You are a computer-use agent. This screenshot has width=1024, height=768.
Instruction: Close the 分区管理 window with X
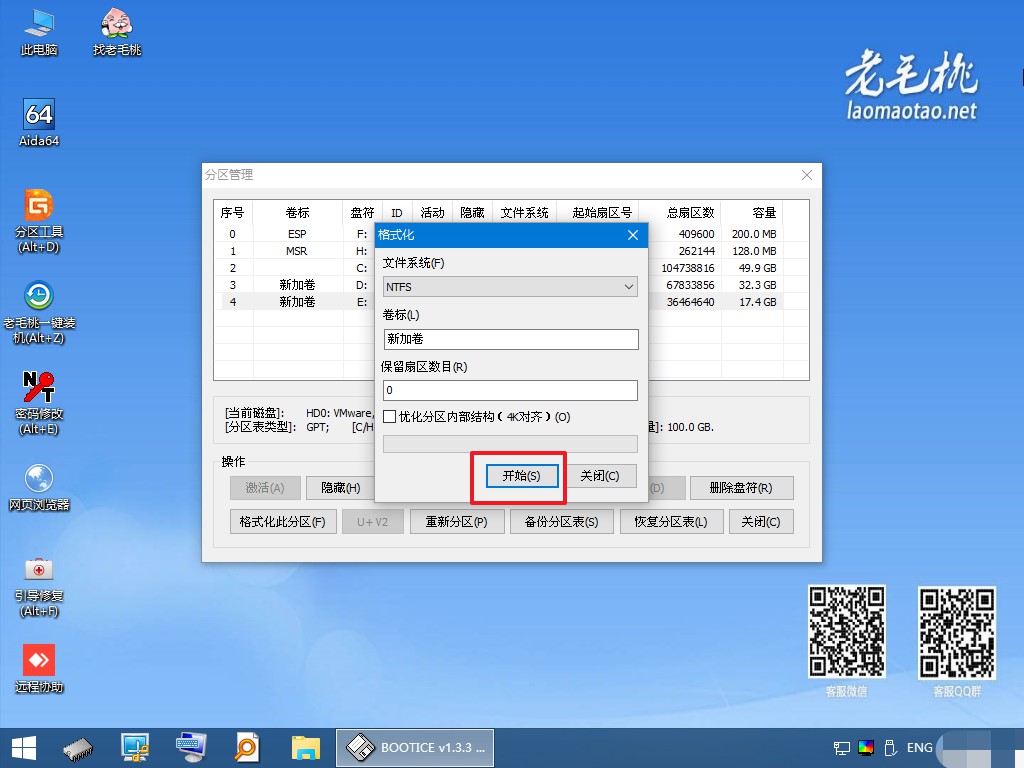[x=807, y=175]
